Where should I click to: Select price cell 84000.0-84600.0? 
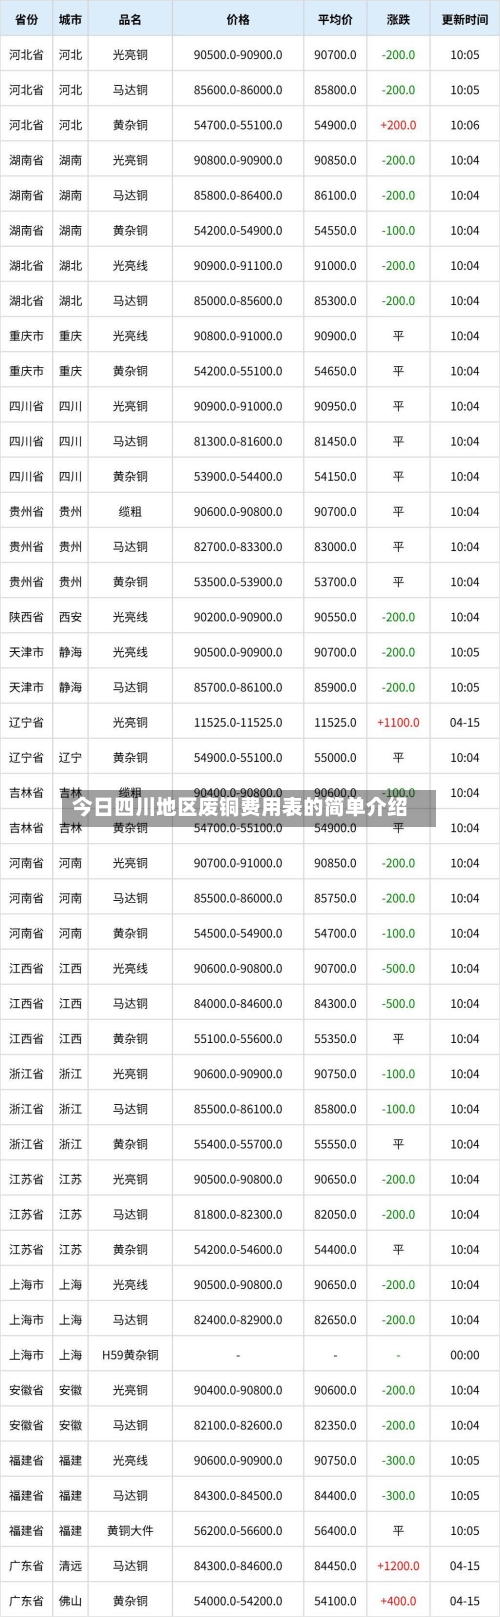point(238,1003)
